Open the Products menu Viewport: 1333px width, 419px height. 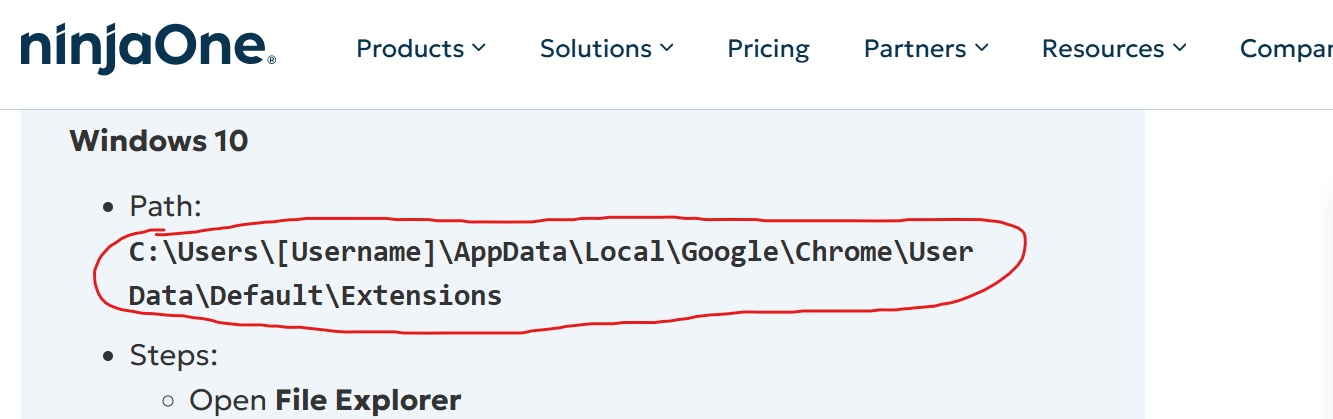[x=421, y=48]
